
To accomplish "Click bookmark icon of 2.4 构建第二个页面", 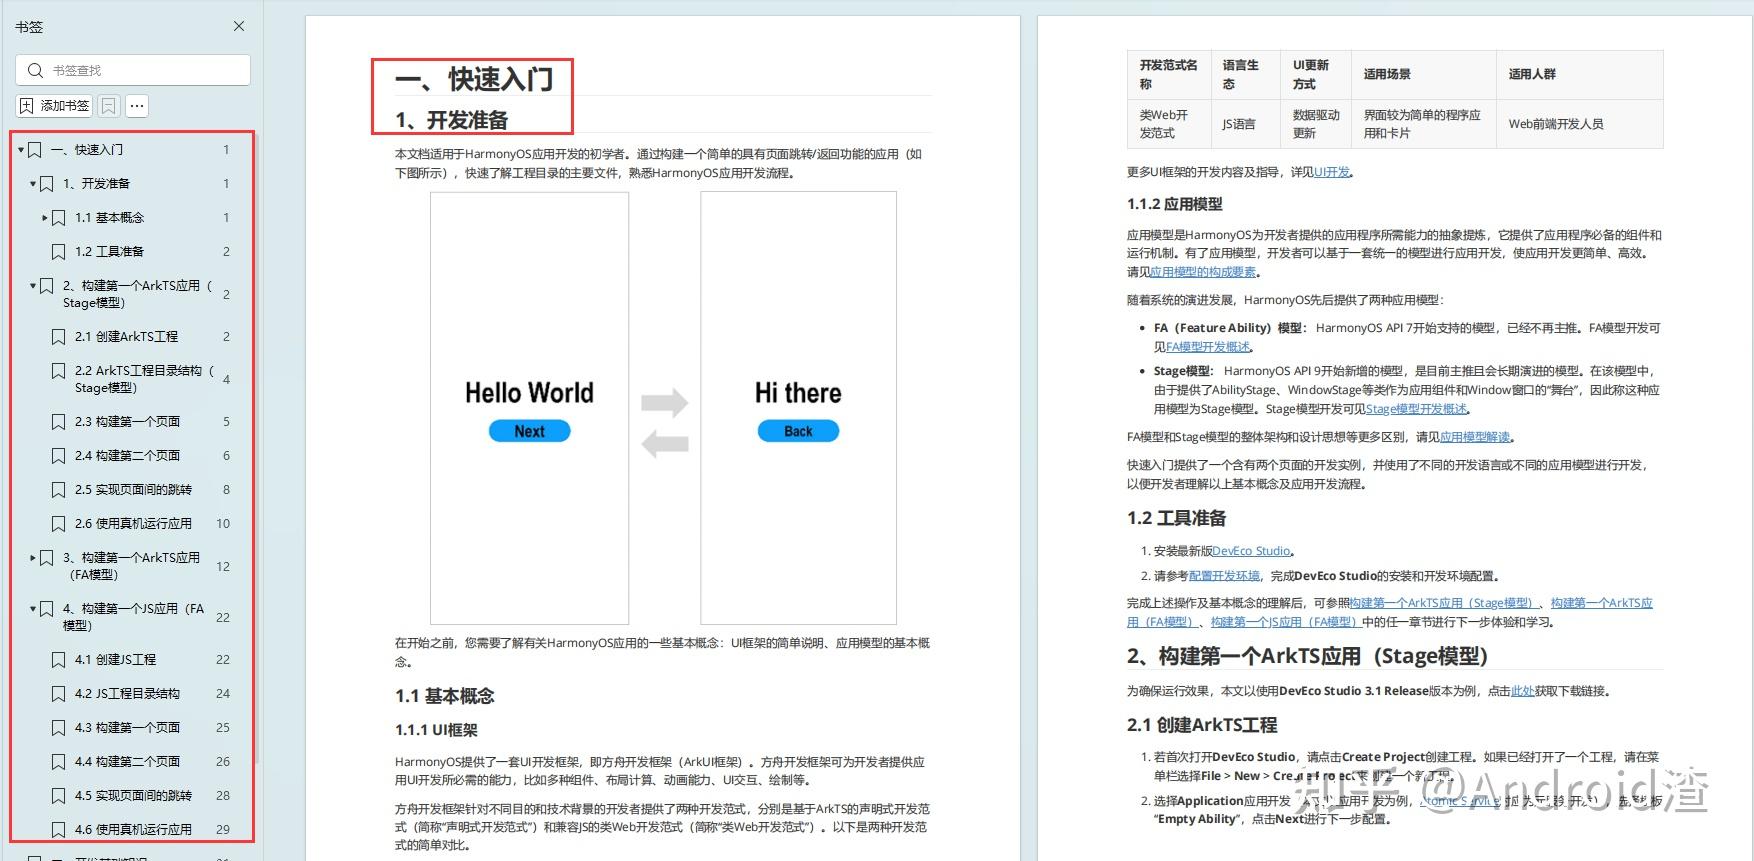I will pyautogui.click(x=59, y=455).
